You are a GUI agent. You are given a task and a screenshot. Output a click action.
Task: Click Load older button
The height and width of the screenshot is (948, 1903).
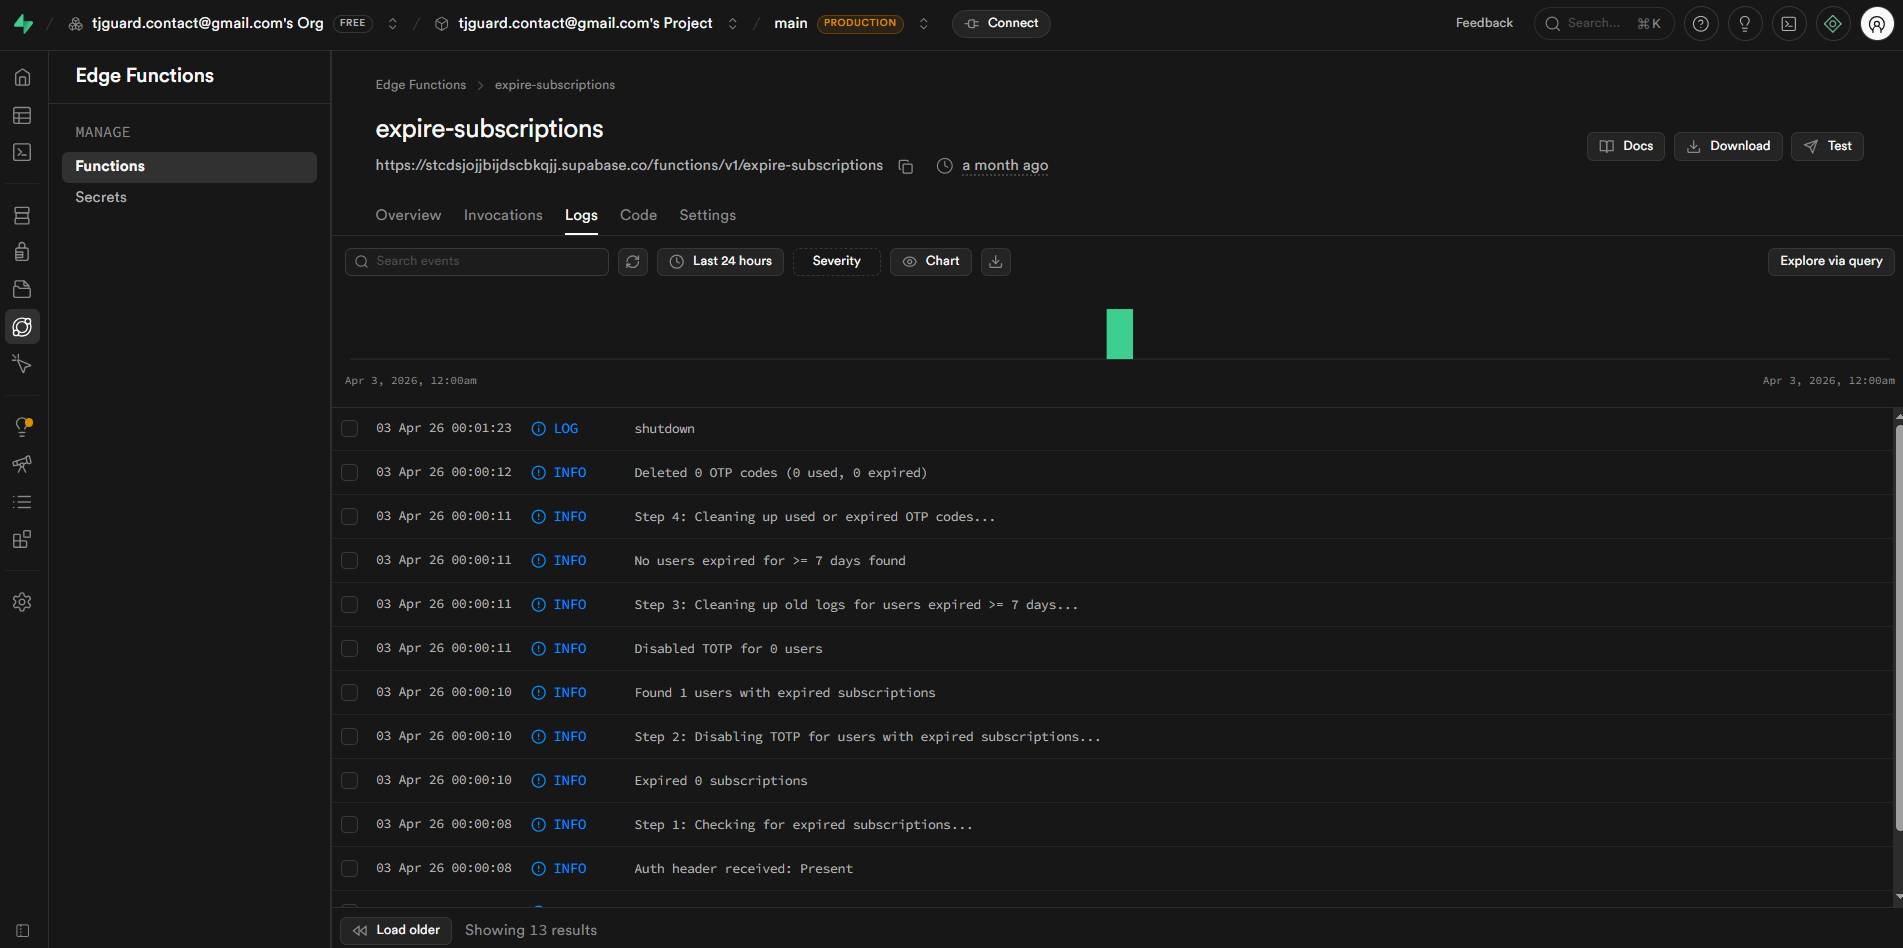tap(396, 930)
